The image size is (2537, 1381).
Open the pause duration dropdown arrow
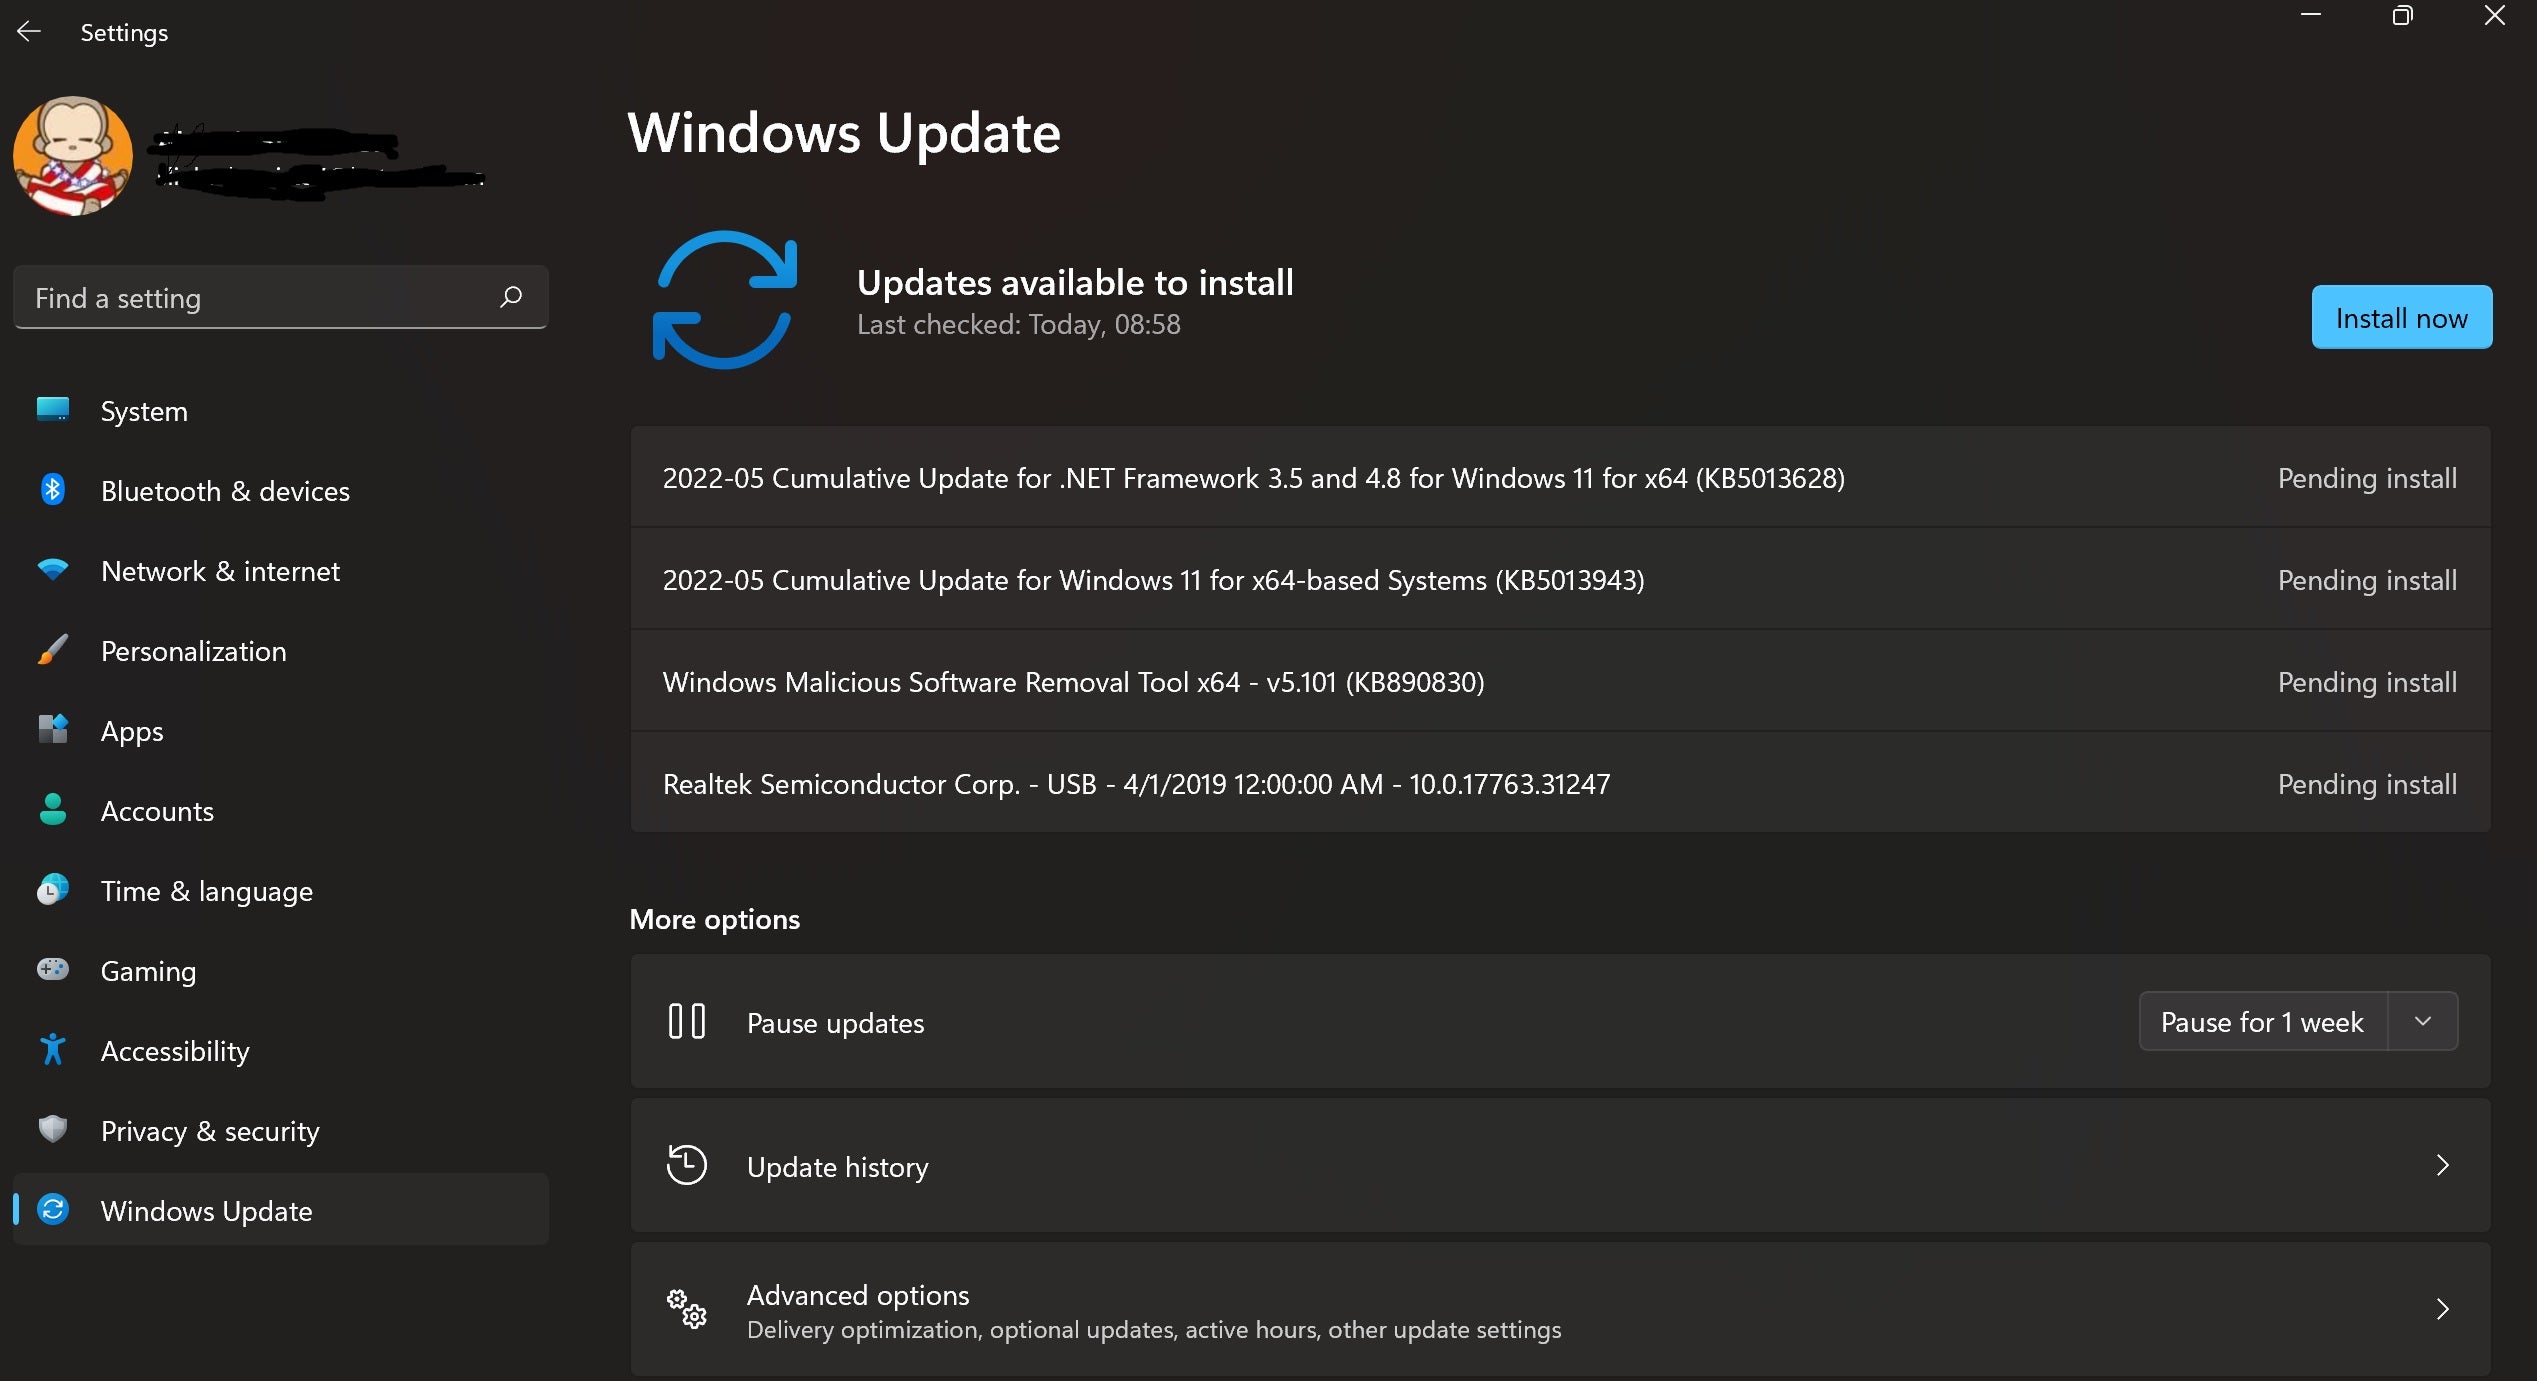click(2423, 1021)
